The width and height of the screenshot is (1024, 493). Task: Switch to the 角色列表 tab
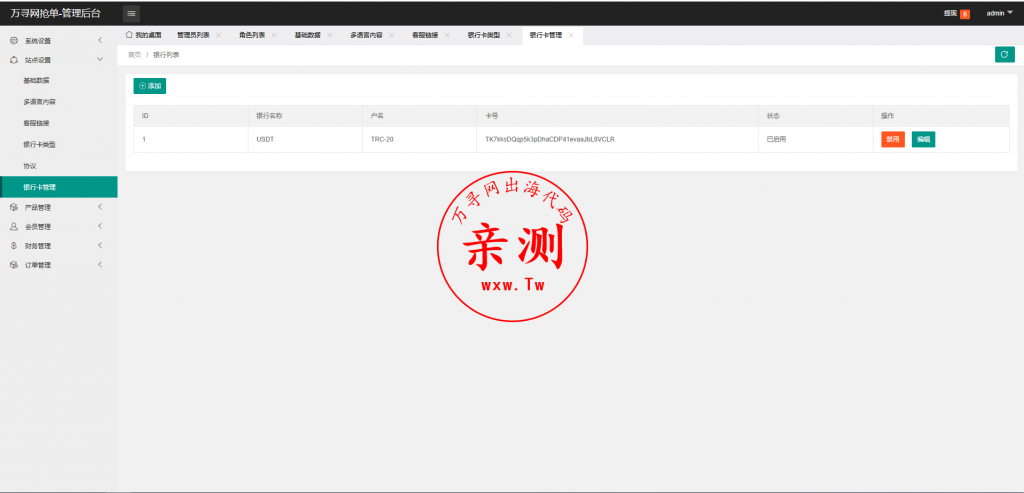pos(252,35)
